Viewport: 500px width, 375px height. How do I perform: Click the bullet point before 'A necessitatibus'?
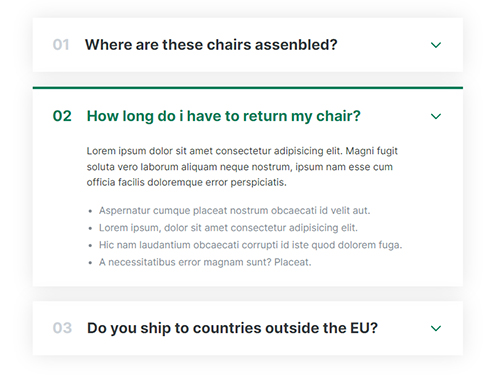90,263
